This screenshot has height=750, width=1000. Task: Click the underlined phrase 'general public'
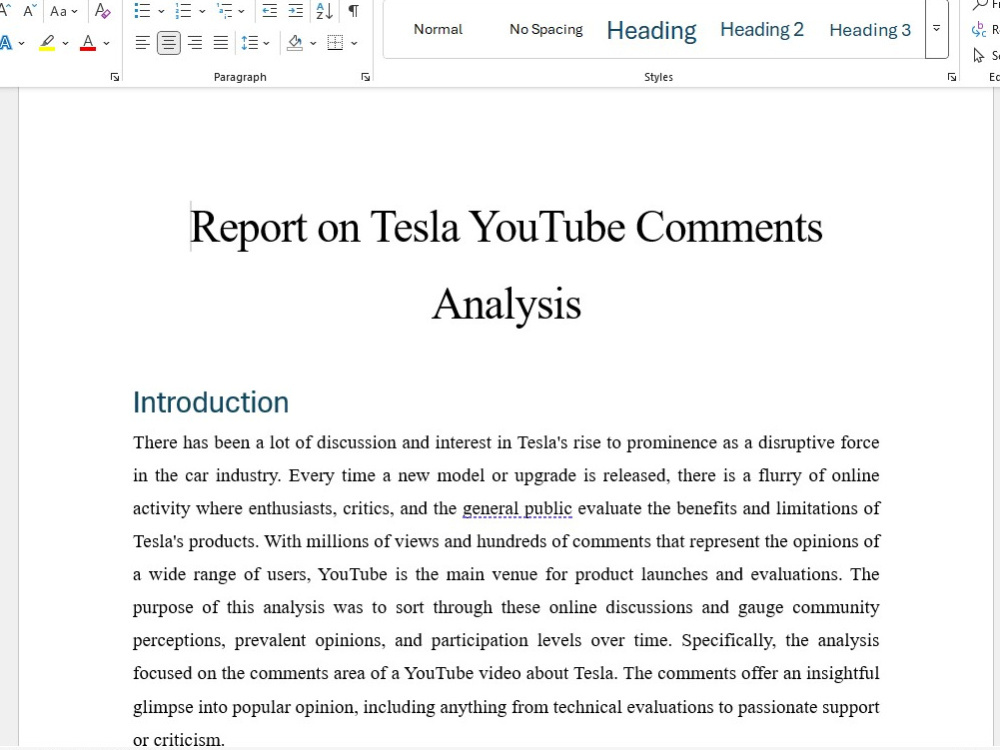pos(517,509)
